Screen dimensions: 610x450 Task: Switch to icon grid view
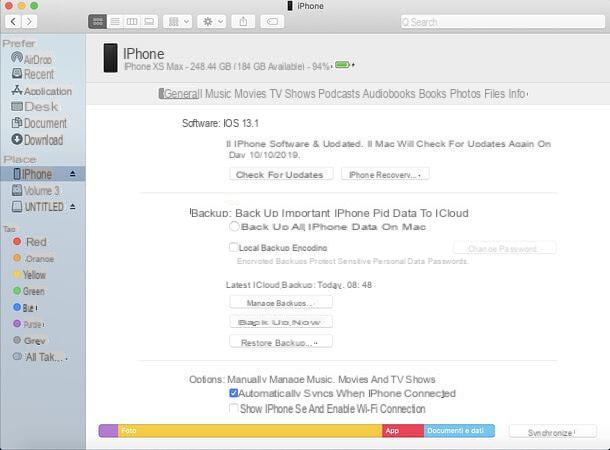[x=98, y=21]
